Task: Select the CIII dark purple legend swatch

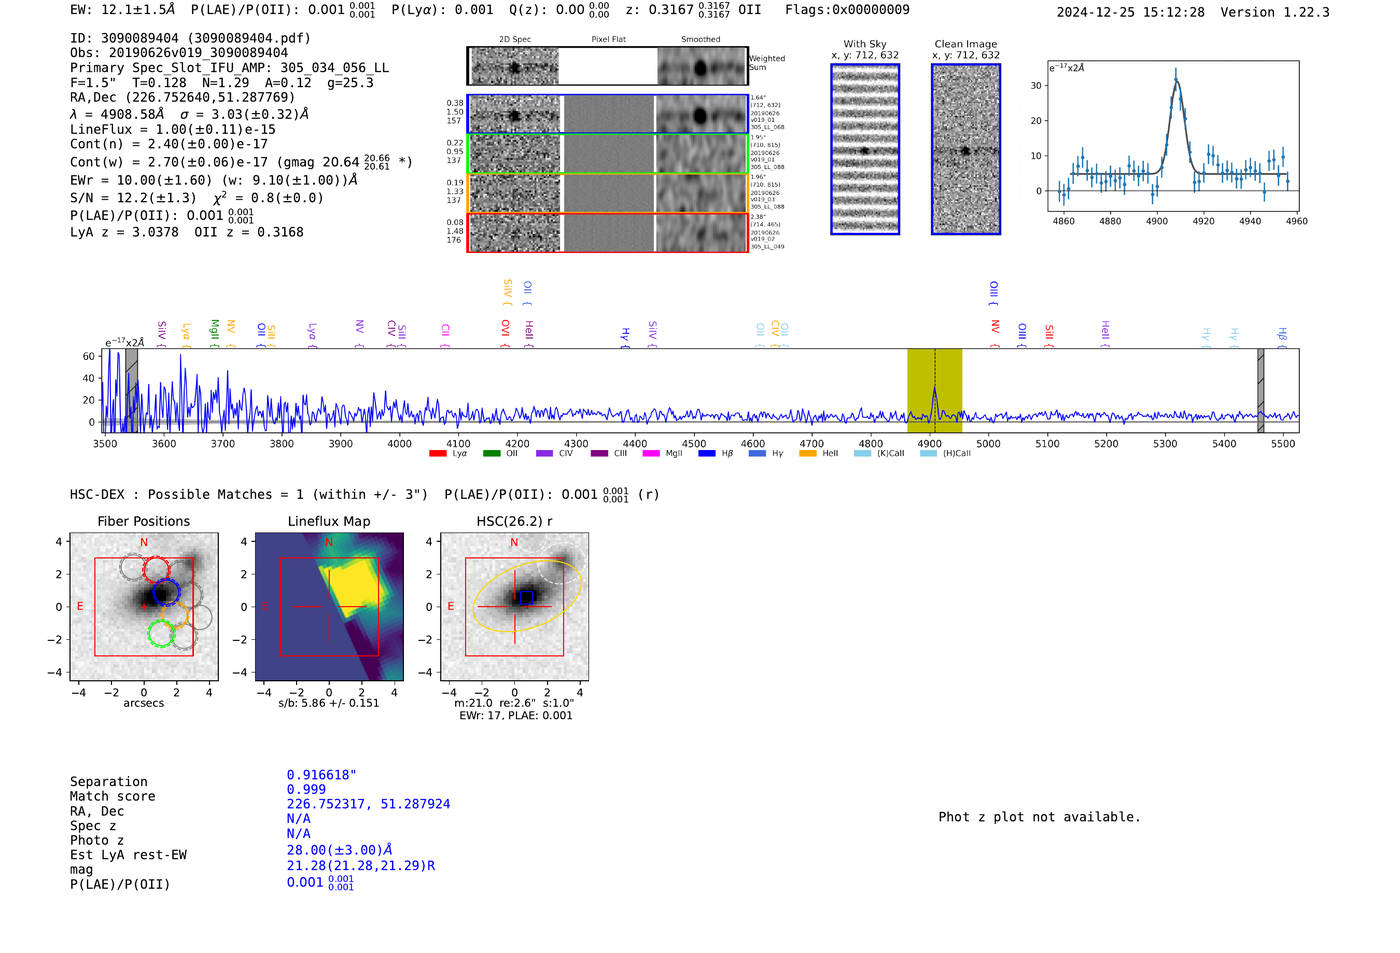Action: pos(599,454)
